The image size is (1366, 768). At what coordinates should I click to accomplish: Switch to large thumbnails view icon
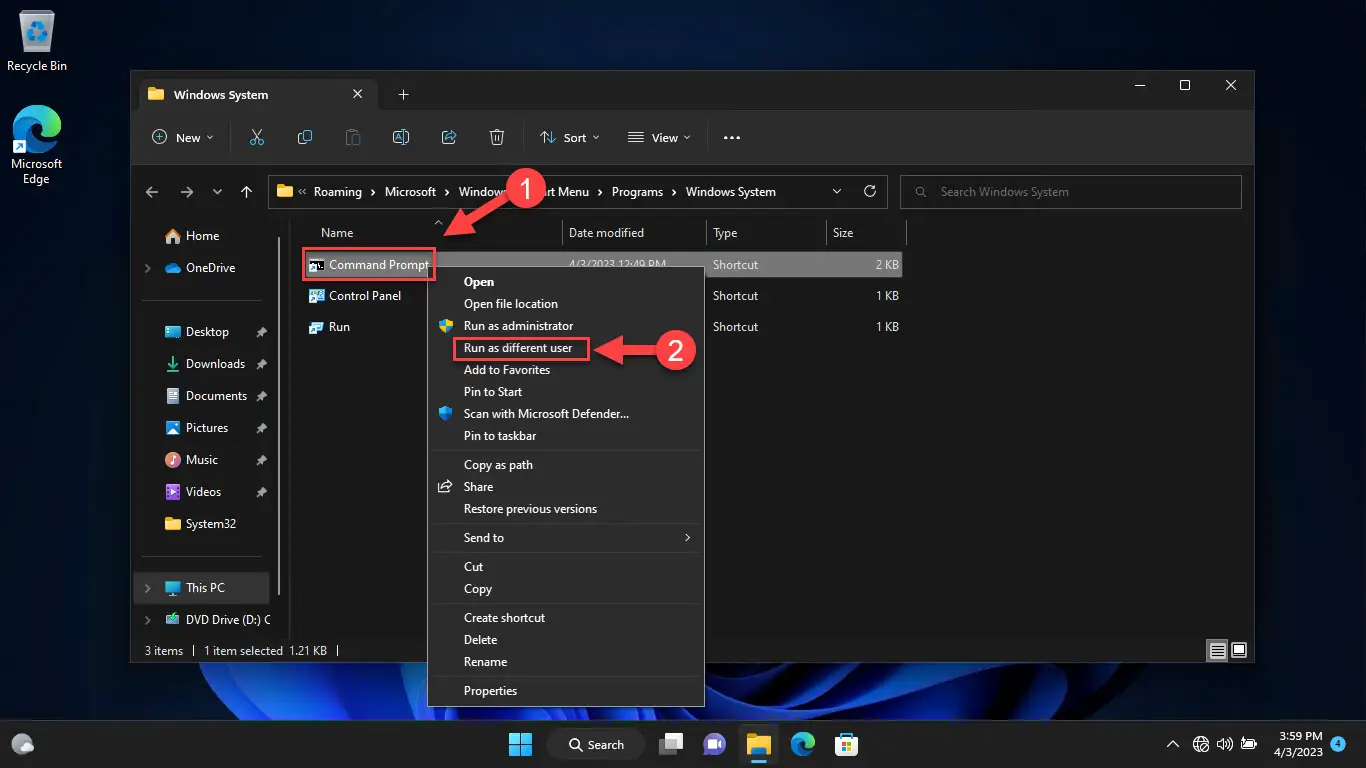1239,650
